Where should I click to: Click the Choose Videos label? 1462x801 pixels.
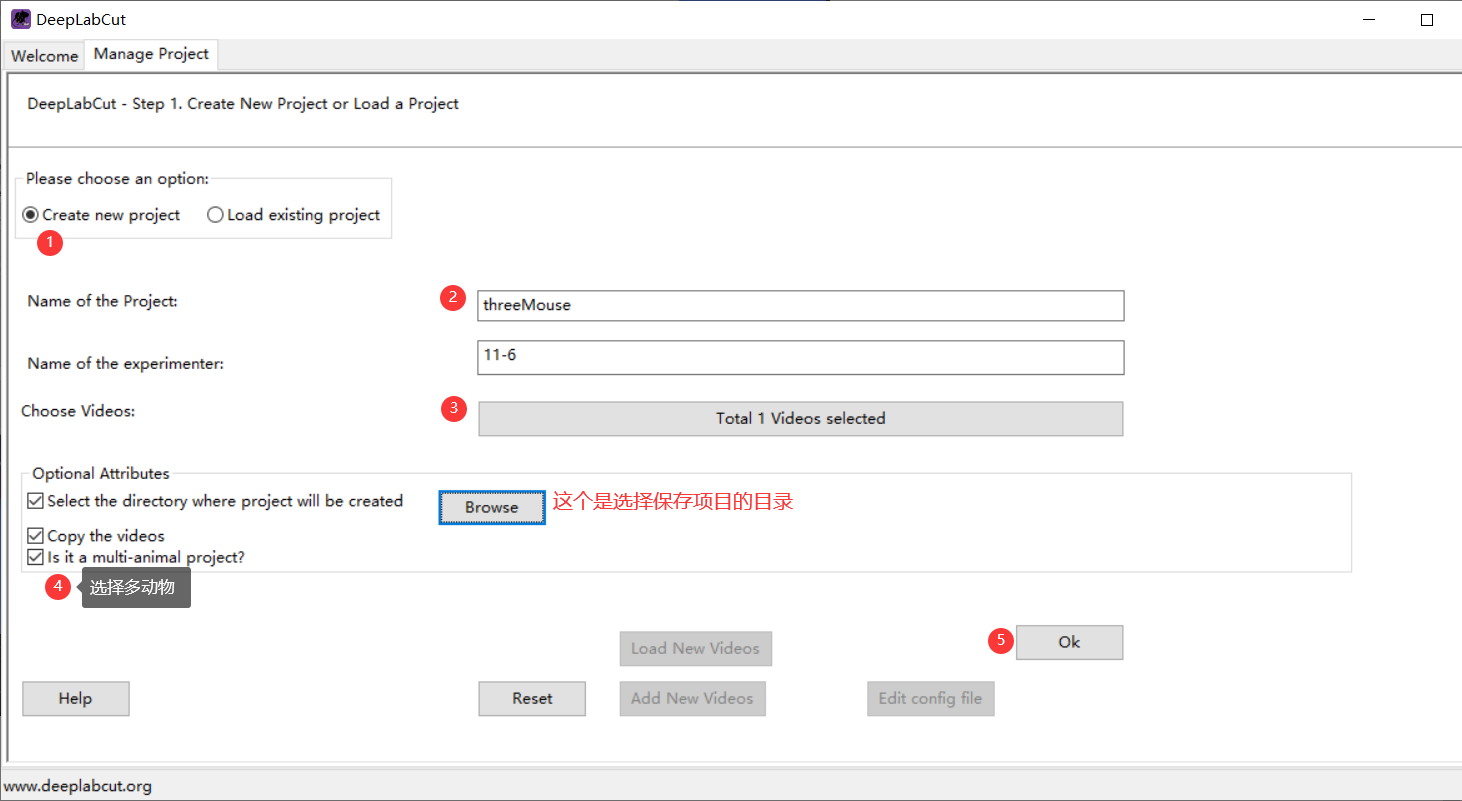[x=78, y=411]
